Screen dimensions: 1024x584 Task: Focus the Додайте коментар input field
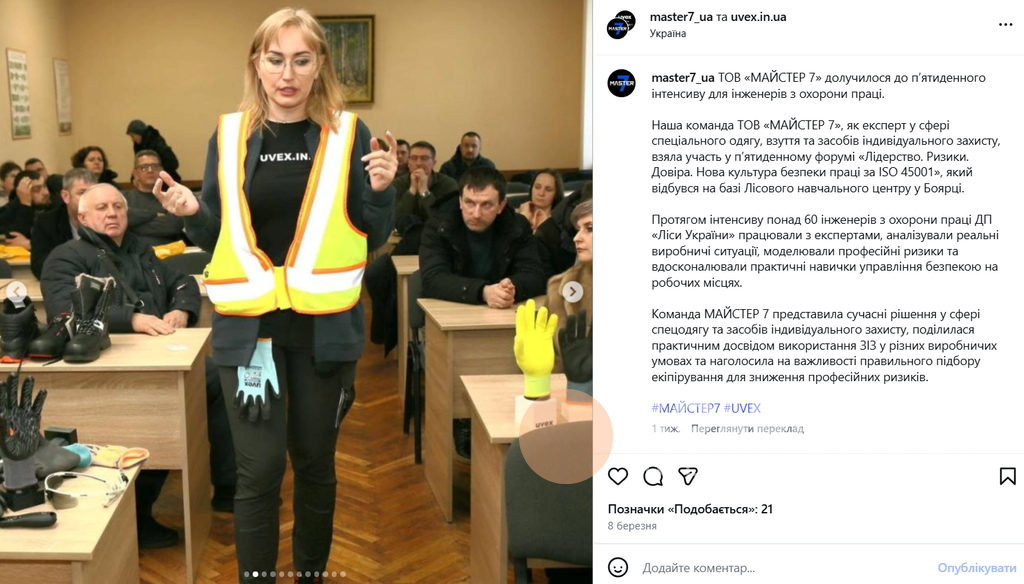tap(784, 568)
